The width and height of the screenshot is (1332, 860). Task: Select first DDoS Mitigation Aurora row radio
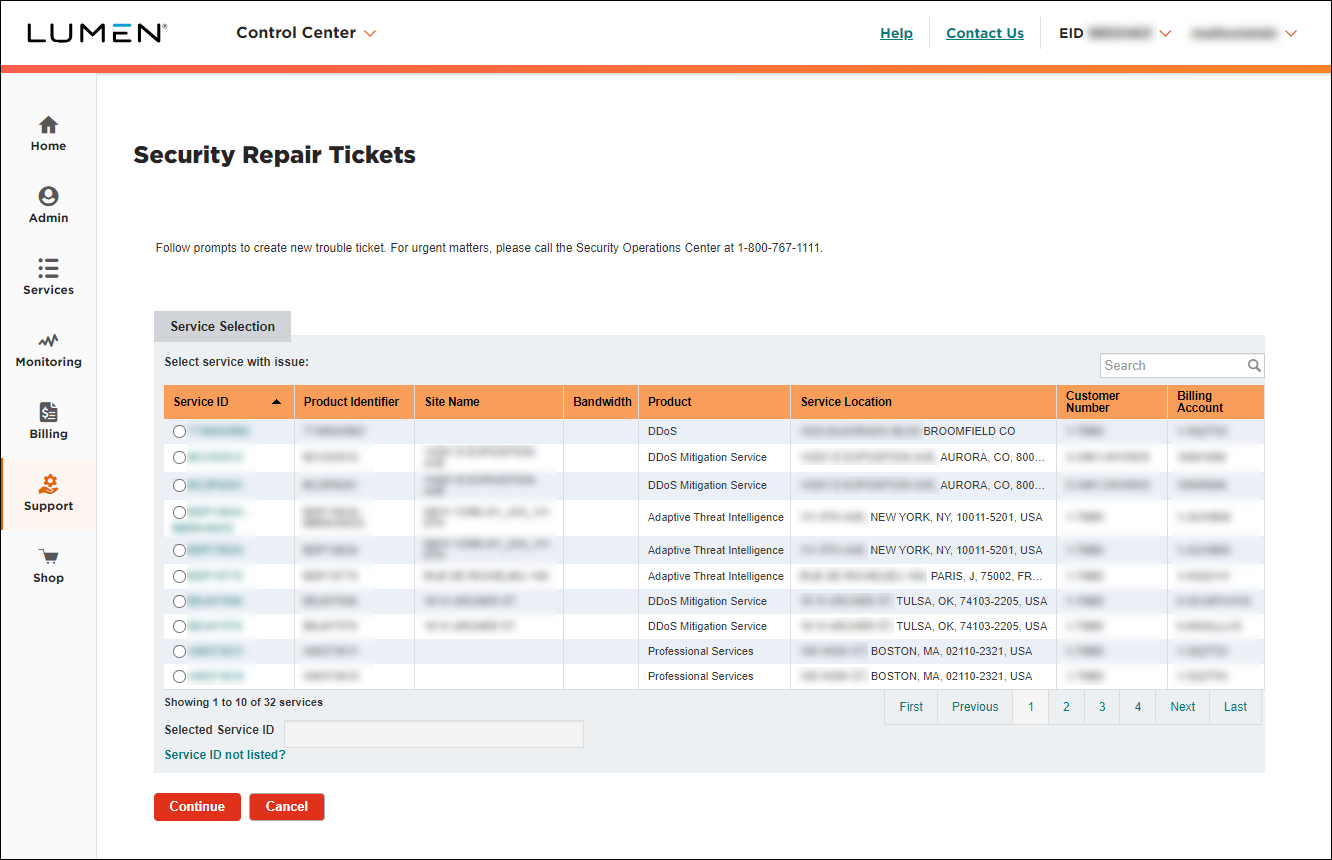[179, 457]
